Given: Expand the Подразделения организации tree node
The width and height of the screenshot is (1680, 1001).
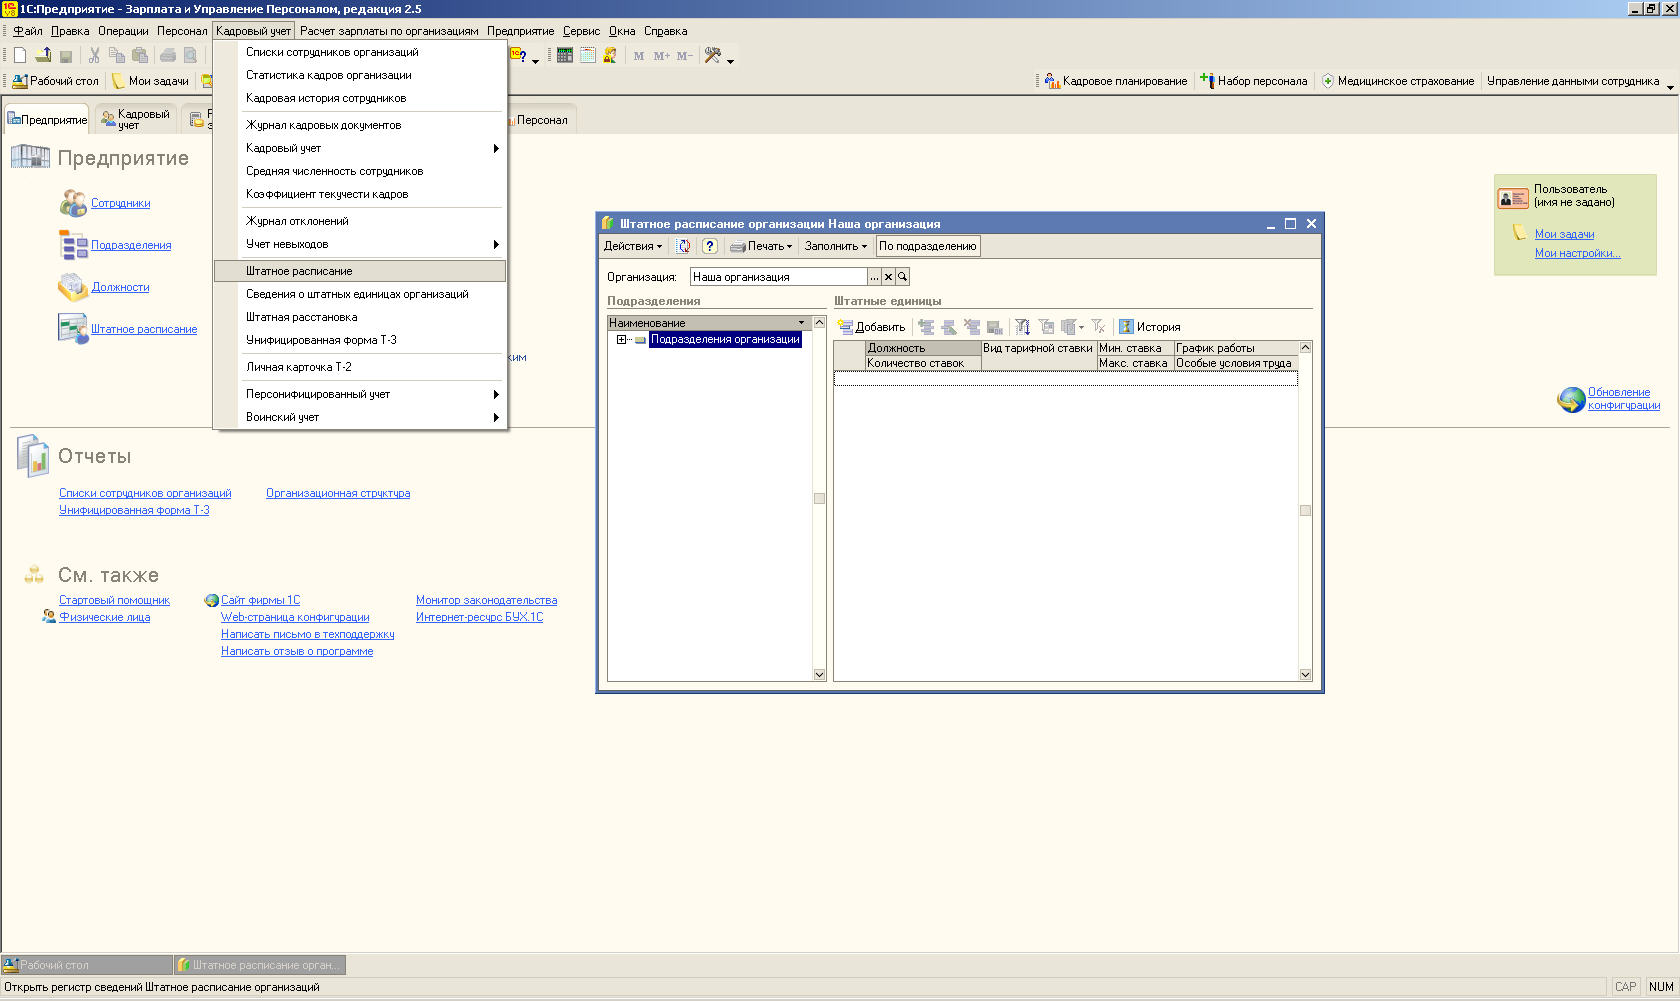Looking at the screenshot, I should tap(621, 340).
